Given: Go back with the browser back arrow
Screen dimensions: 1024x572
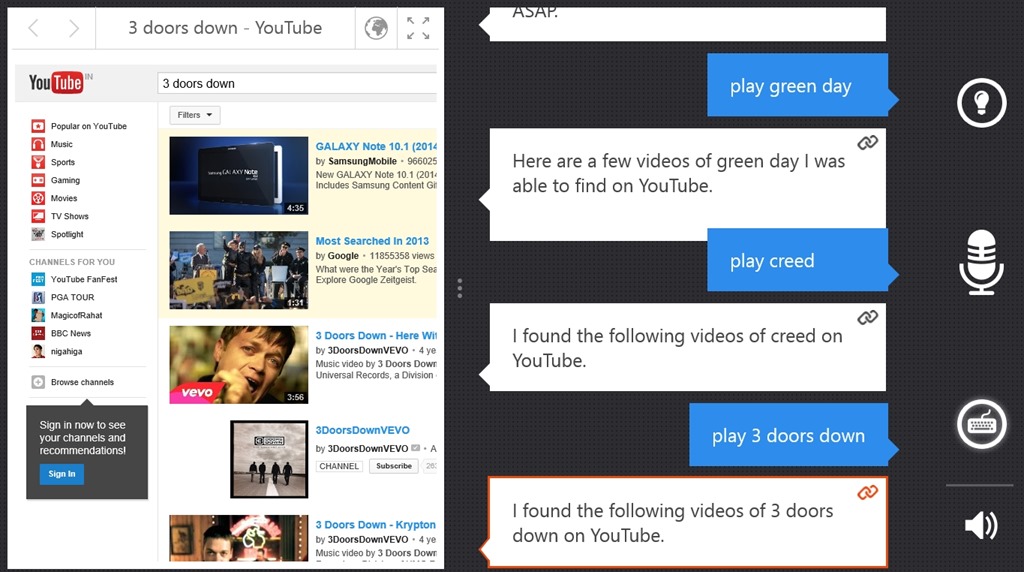Looking at the screenshot, I should 34,28.
